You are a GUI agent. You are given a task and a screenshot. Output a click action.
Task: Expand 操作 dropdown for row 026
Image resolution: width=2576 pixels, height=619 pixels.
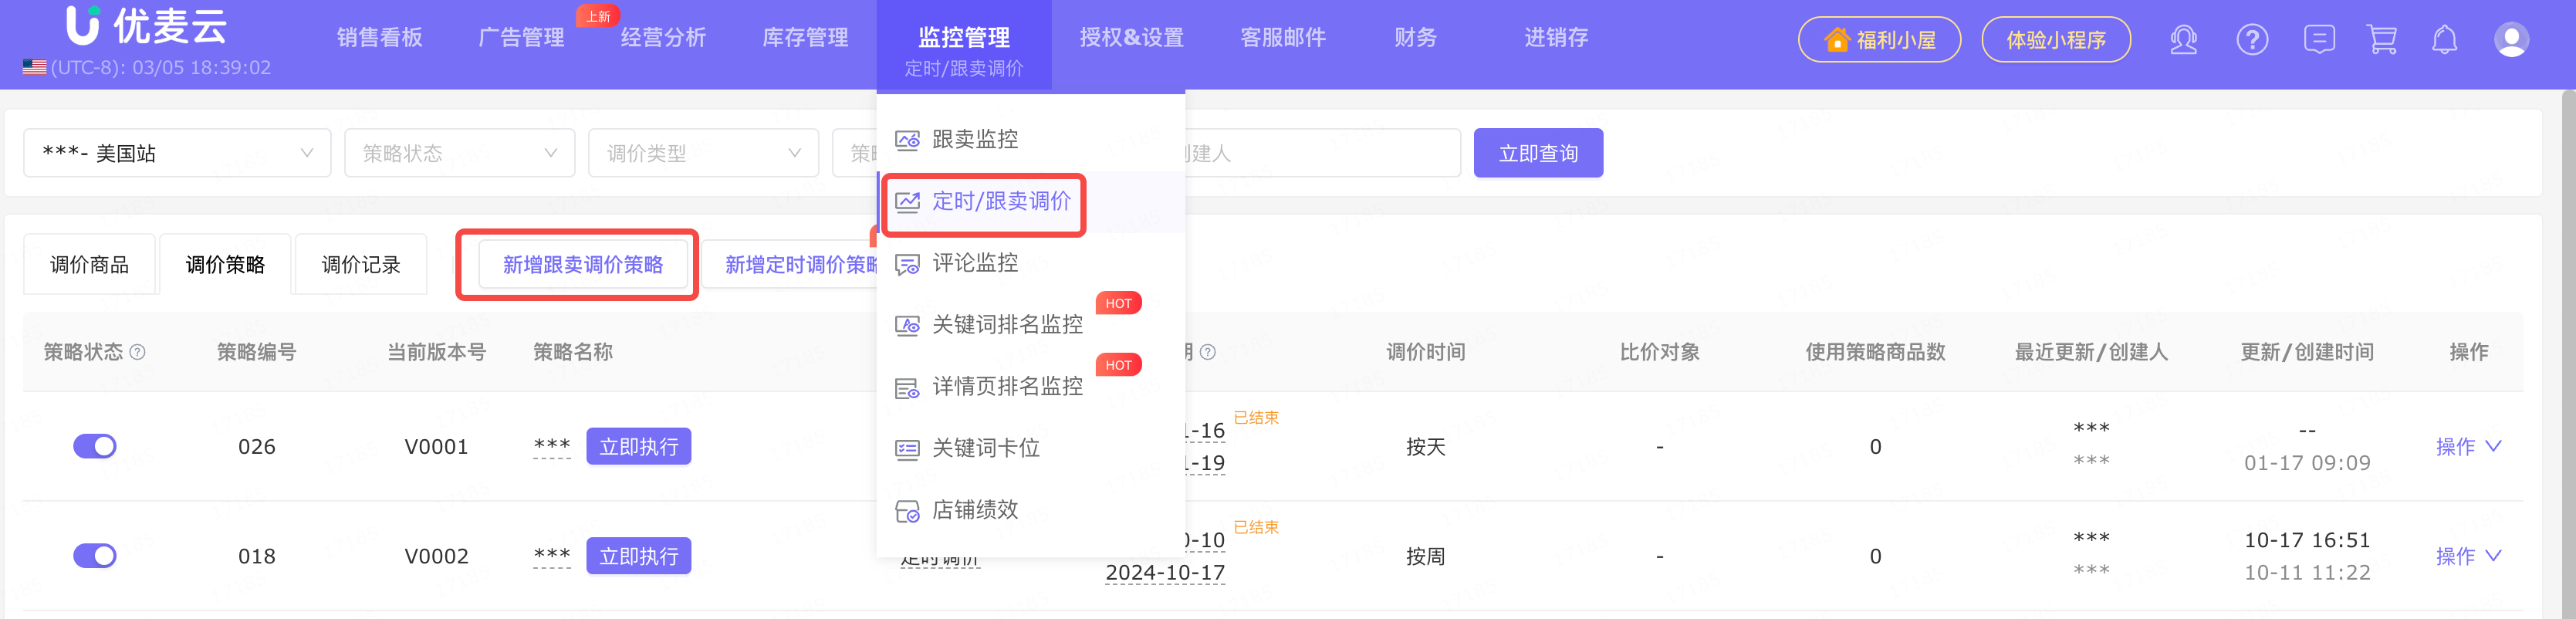click(2468, 446)
